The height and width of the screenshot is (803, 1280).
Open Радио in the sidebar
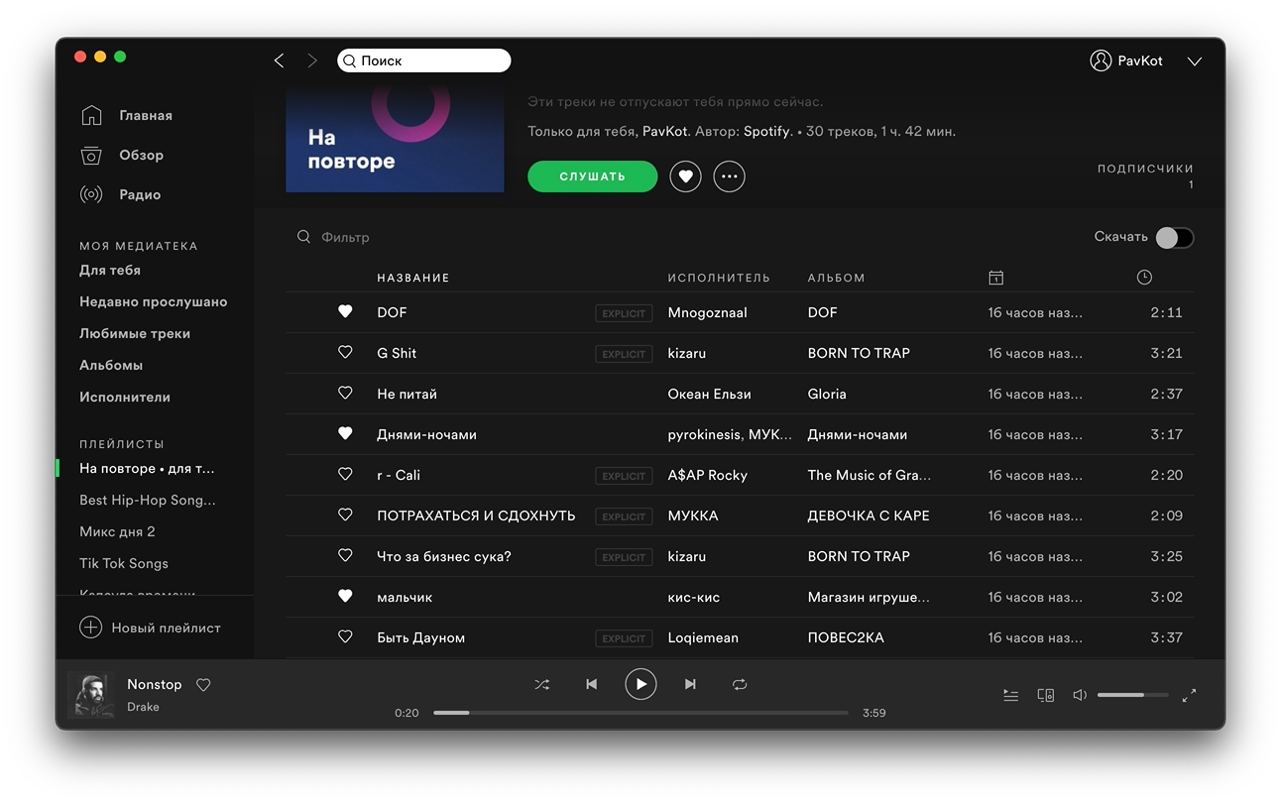140,194
